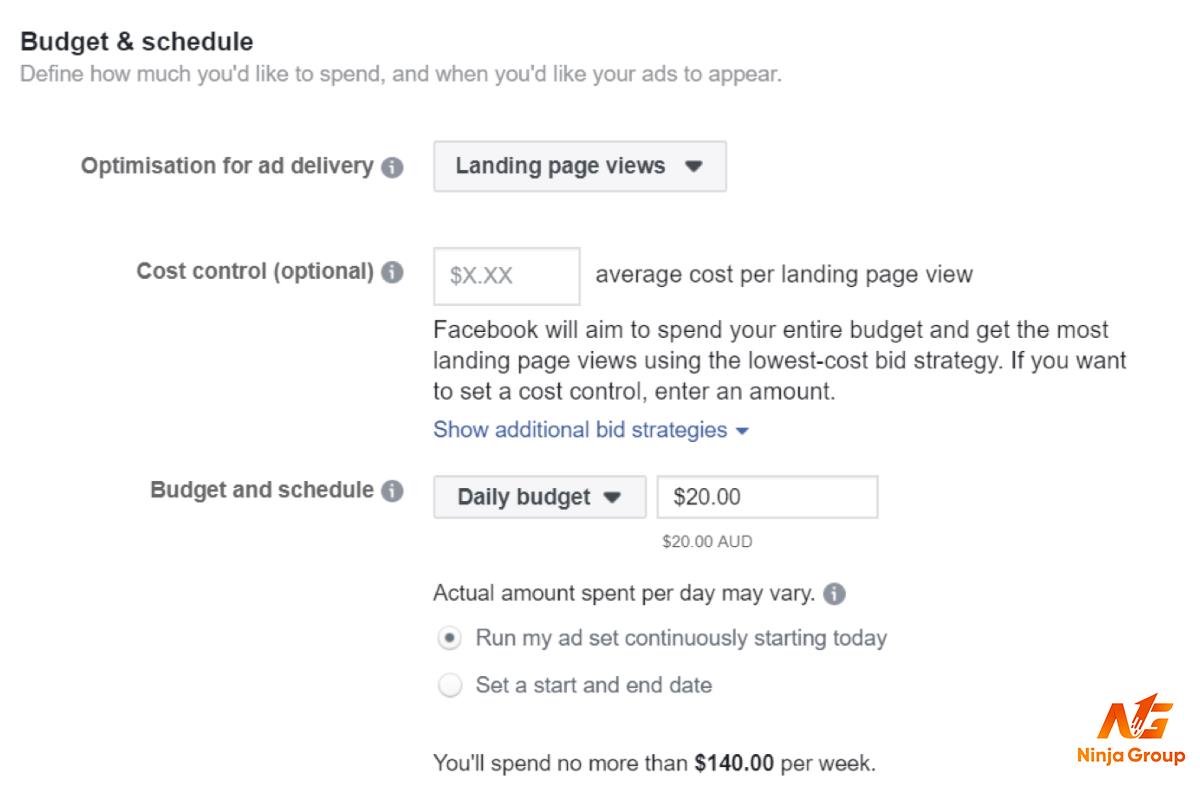The image size is (1200, 800).
Task: Click the '$20.00 AUD' currency note
Action: point(707,542)
